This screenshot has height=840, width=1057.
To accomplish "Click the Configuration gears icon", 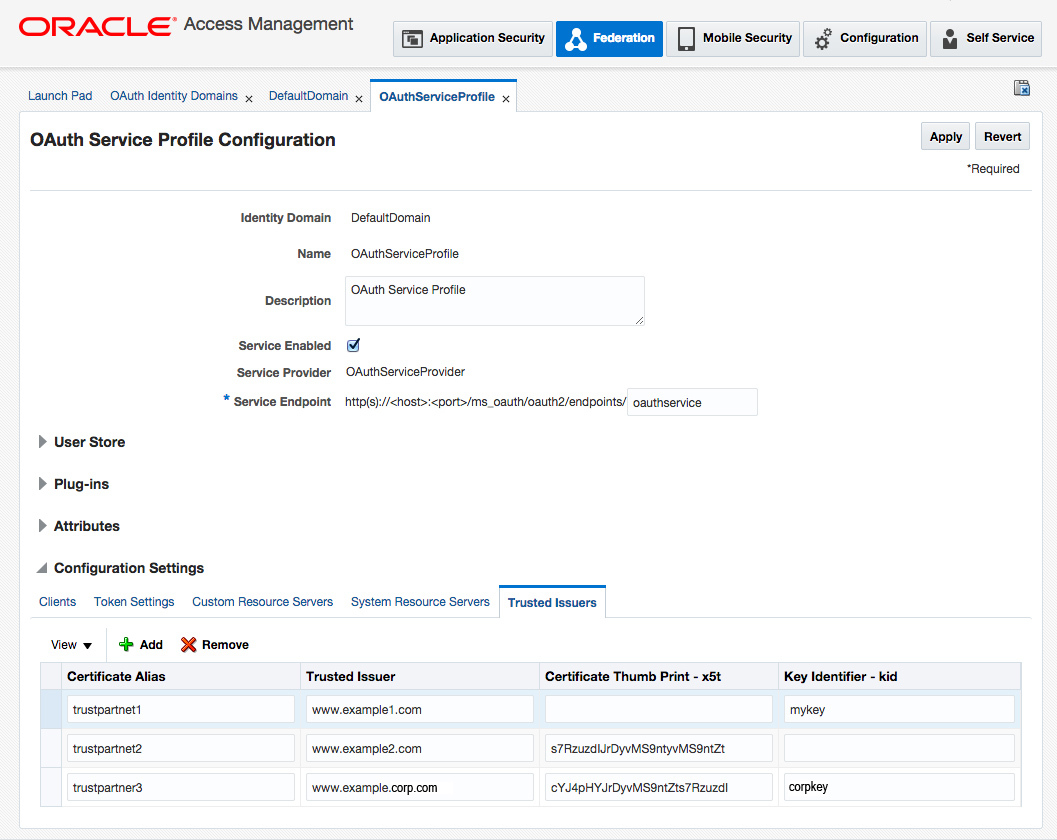I will pyautogui.click(x=823, y=39).
